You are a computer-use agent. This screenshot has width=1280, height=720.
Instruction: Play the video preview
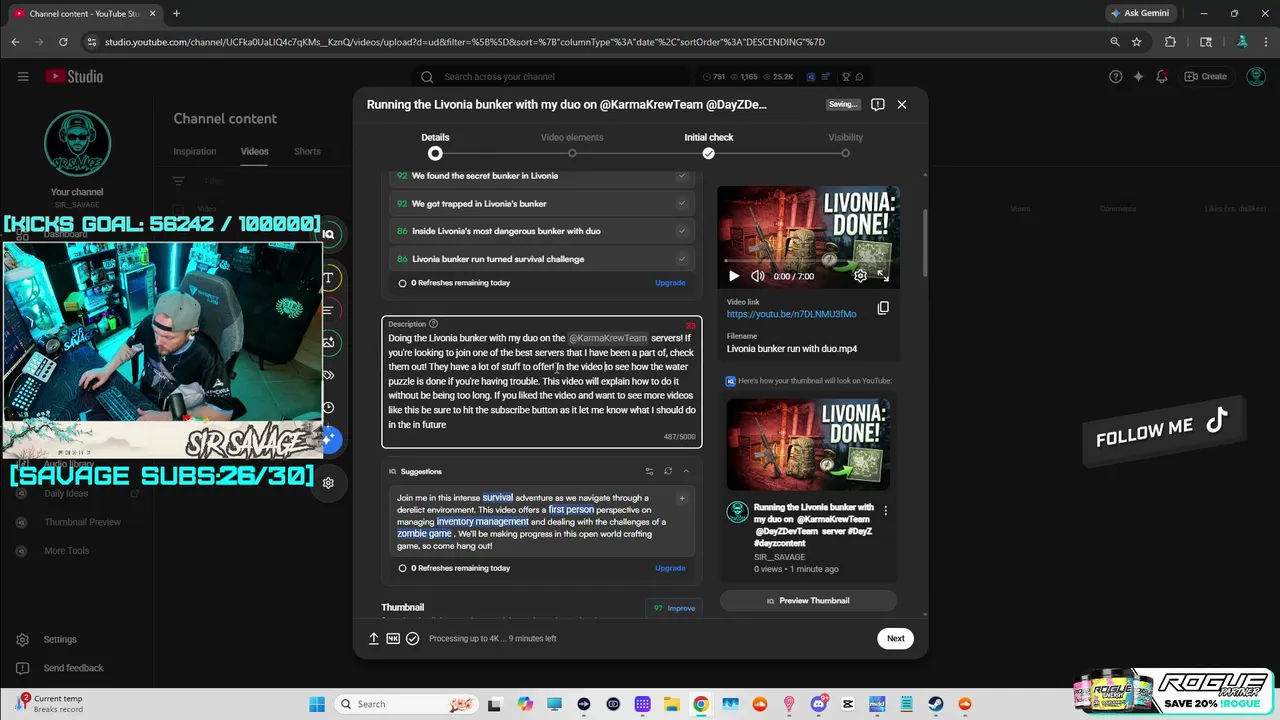tap(734, 276)
